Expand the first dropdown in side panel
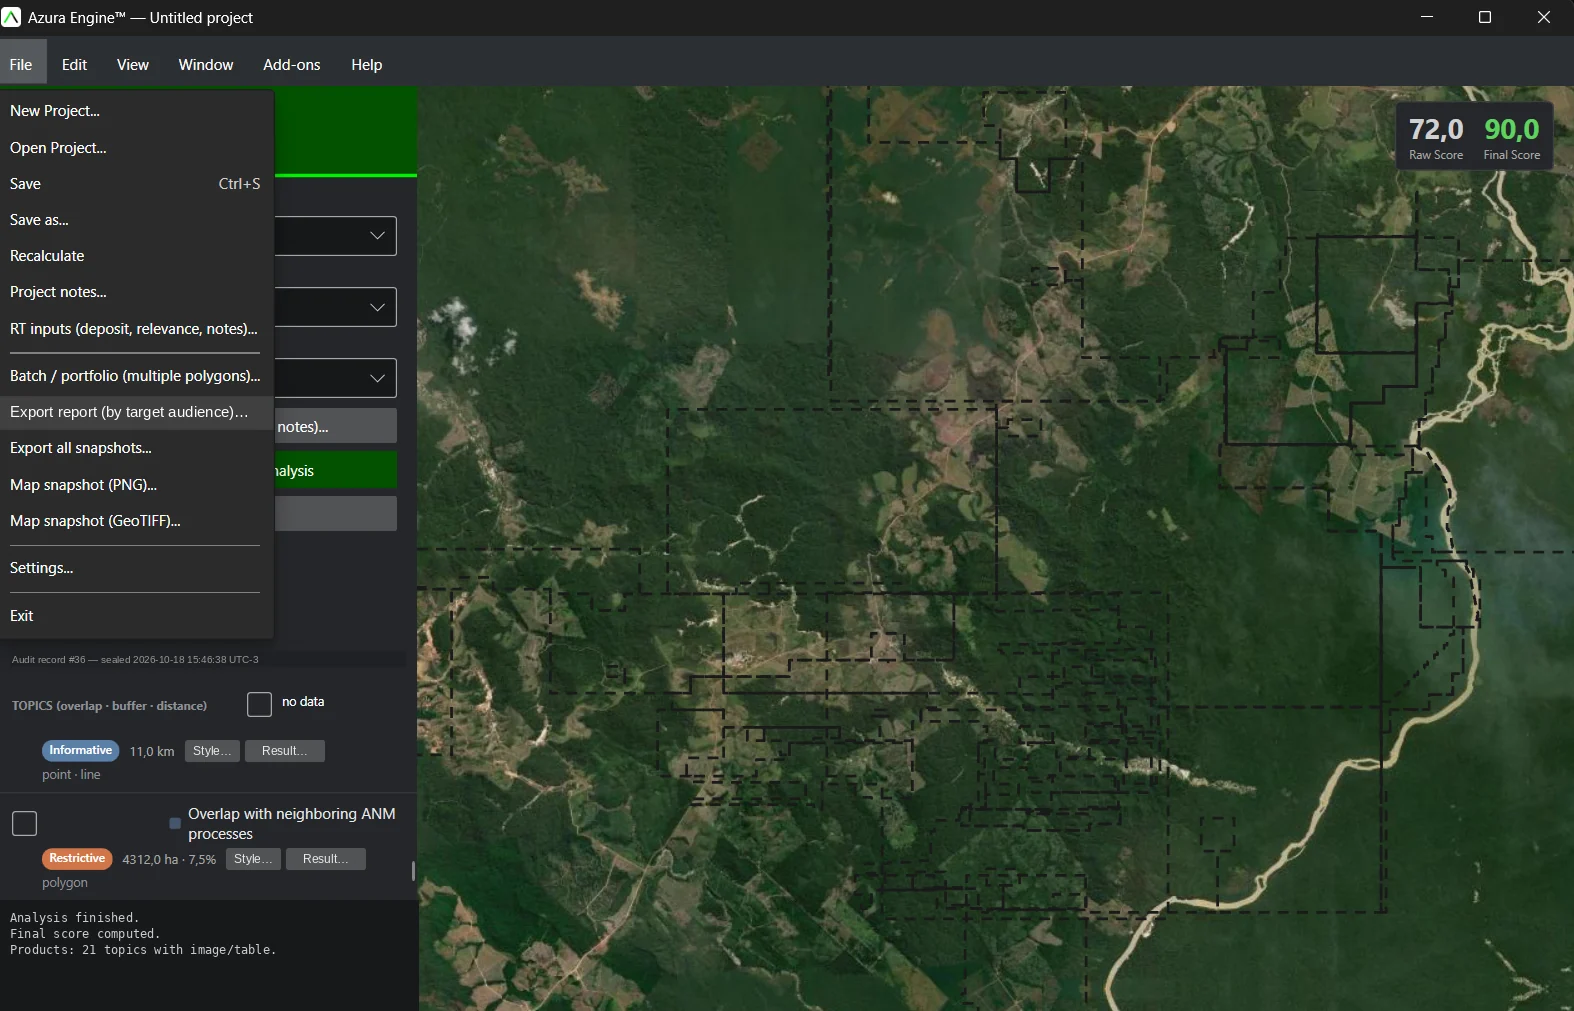 coord(377,235)
